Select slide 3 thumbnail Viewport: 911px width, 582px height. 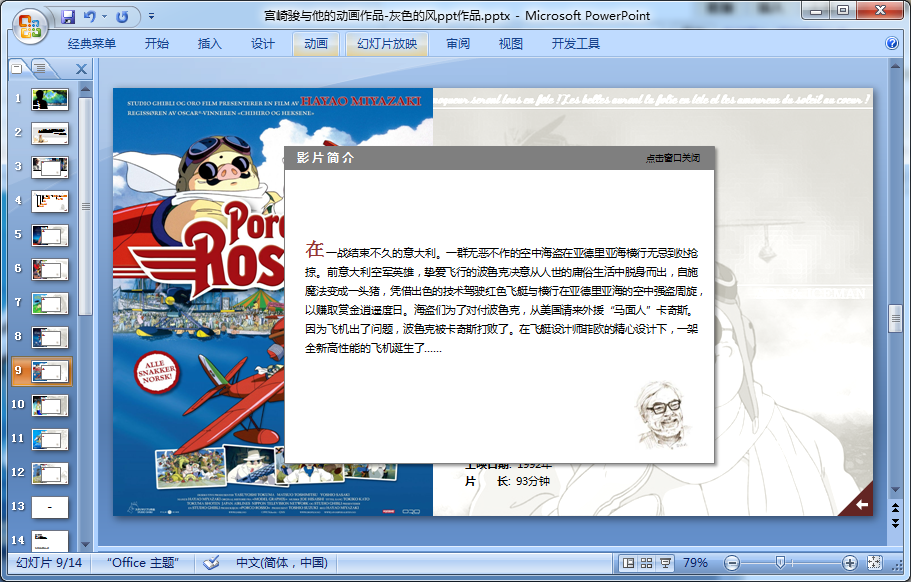(x=49, y=167)
